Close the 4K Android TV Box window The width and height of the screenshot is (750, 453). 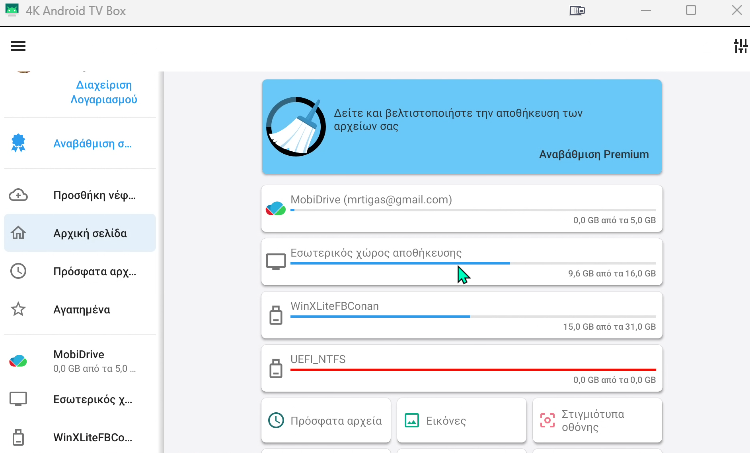tap(737, 10)
